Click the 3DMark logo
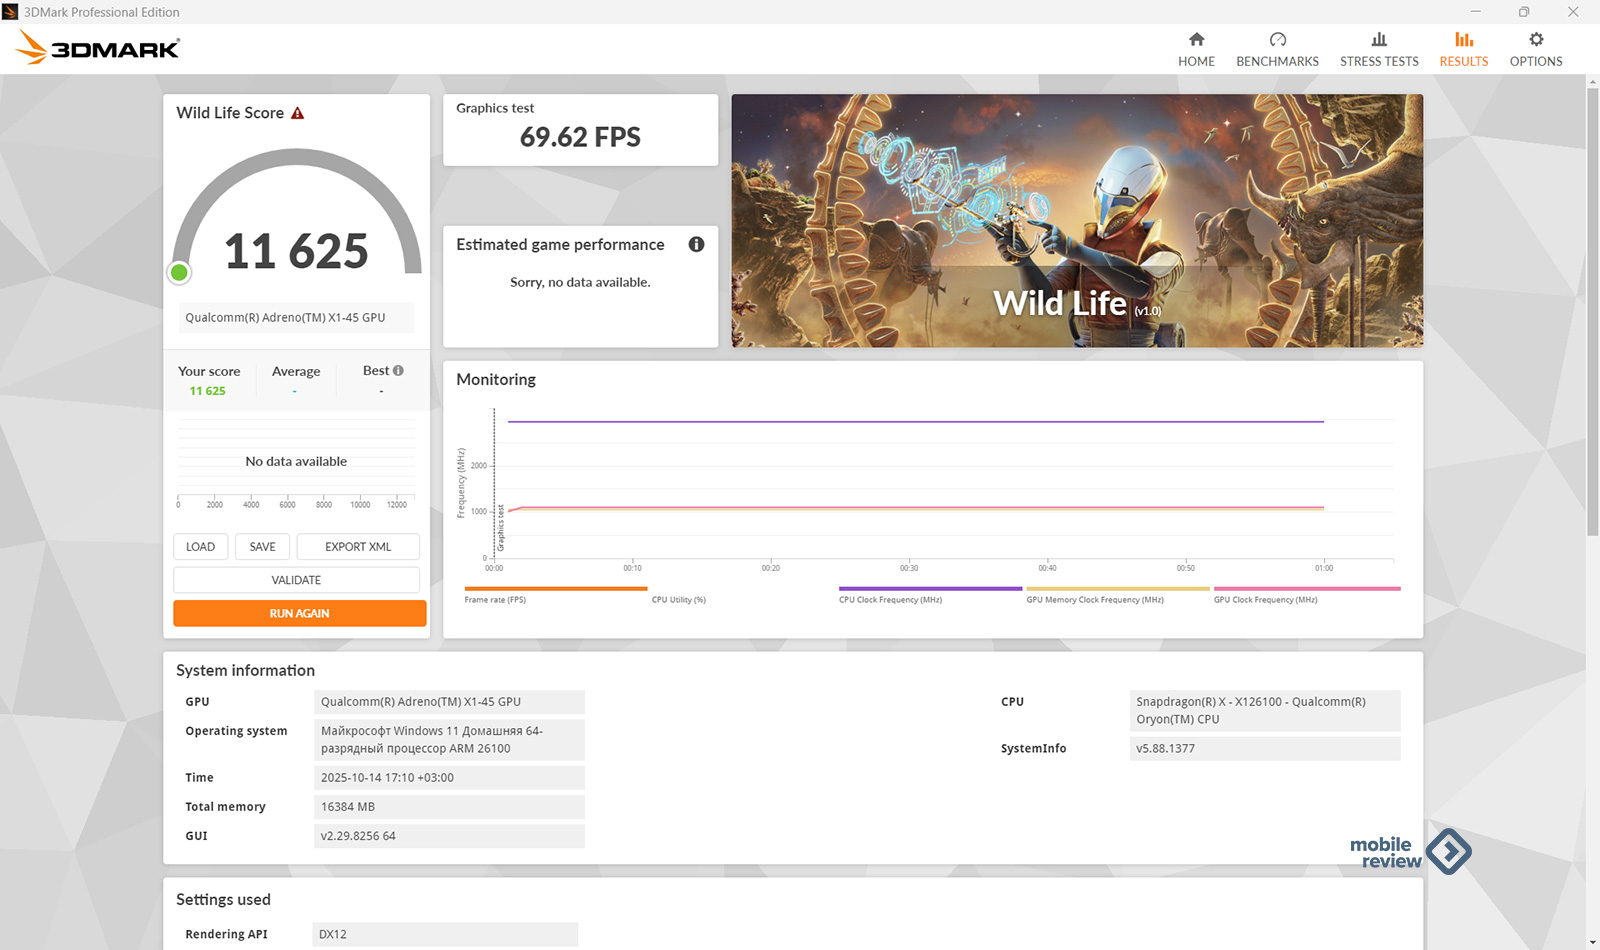The height and width of the screenshot is (950, 1600). pyautogui.click(x=98, y=48)
